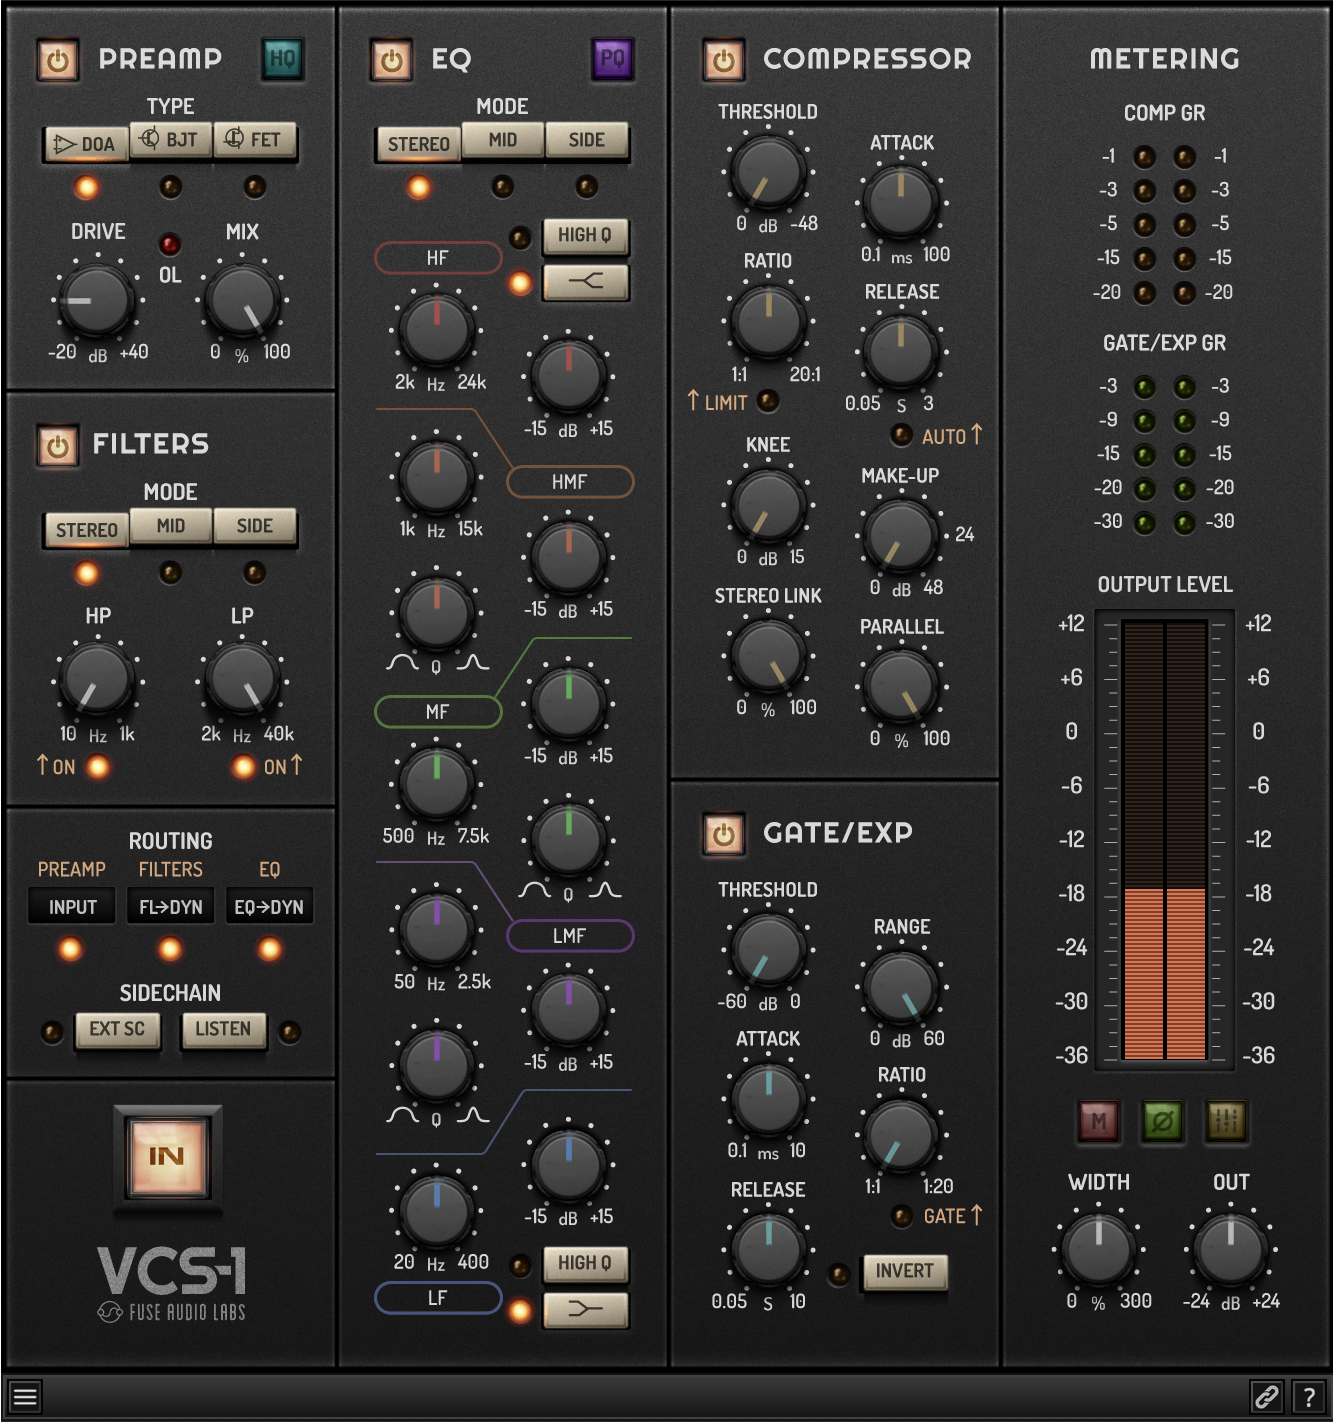
Task: Select the FET preamp type
Action: coord(255,140)
